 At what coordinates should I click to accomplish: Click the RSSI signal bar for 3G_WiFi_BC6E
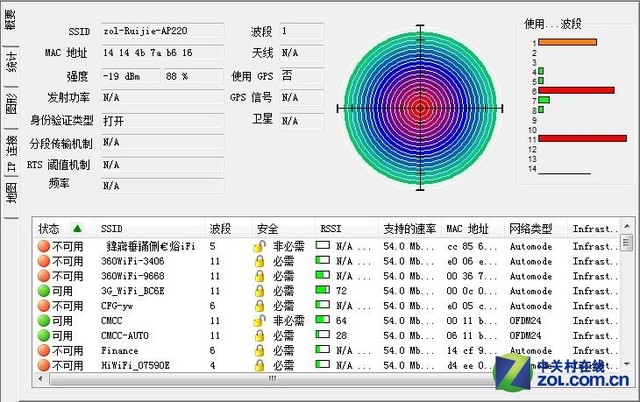[322, 290]
